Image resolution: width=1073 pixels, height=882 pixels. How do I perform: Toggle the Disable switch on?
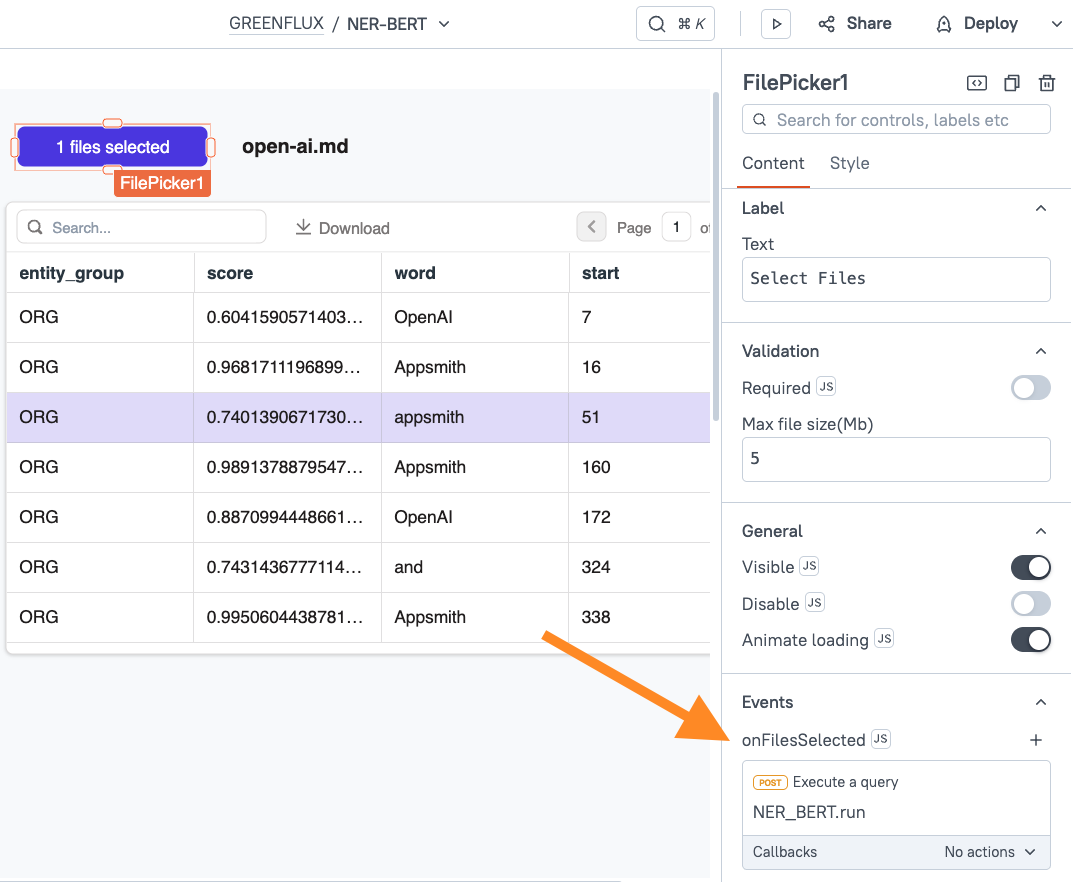[x=1030, y=603]
